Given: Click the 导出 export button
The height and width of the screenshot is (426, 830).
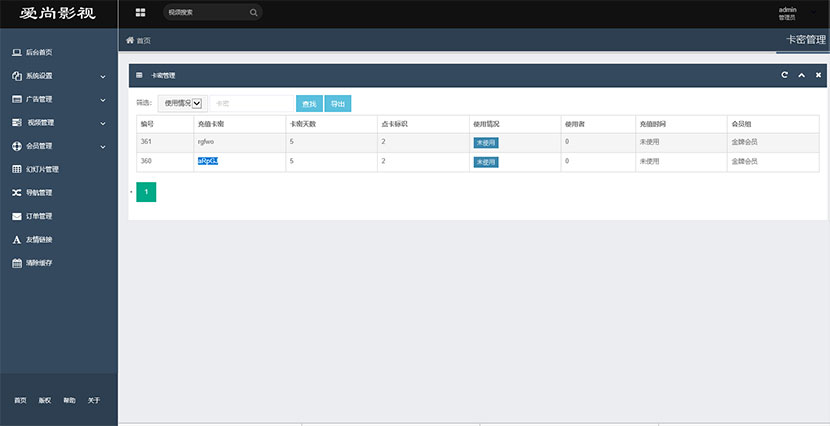Looking at the screenshot, I should coord(338,103).
